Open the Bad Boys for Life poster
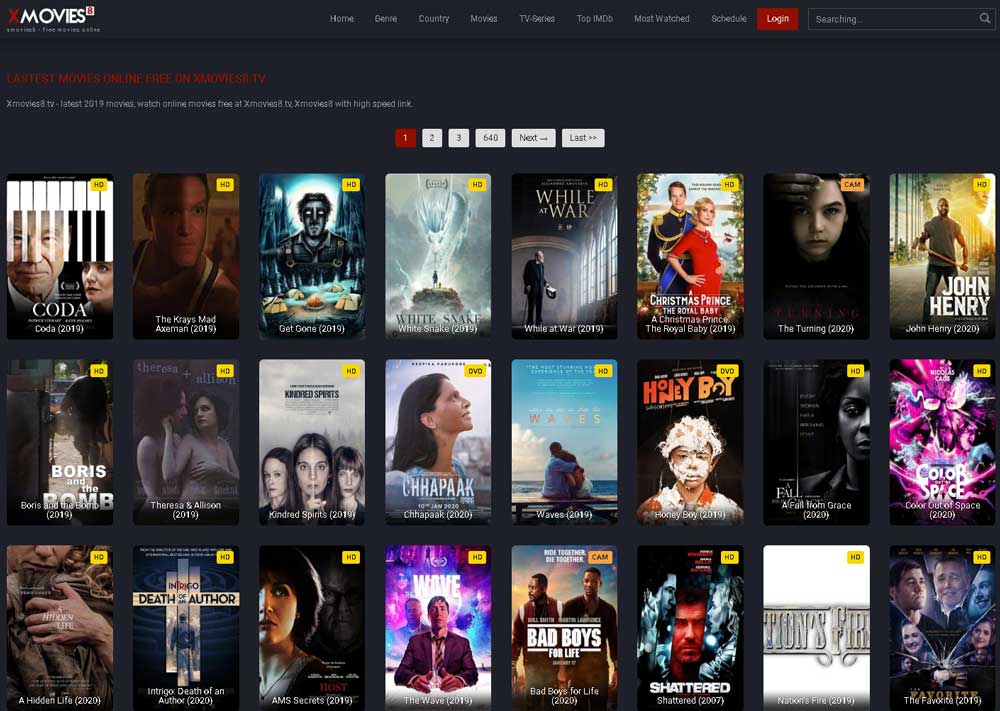The image size is (1000, 711). pos(564,627)
